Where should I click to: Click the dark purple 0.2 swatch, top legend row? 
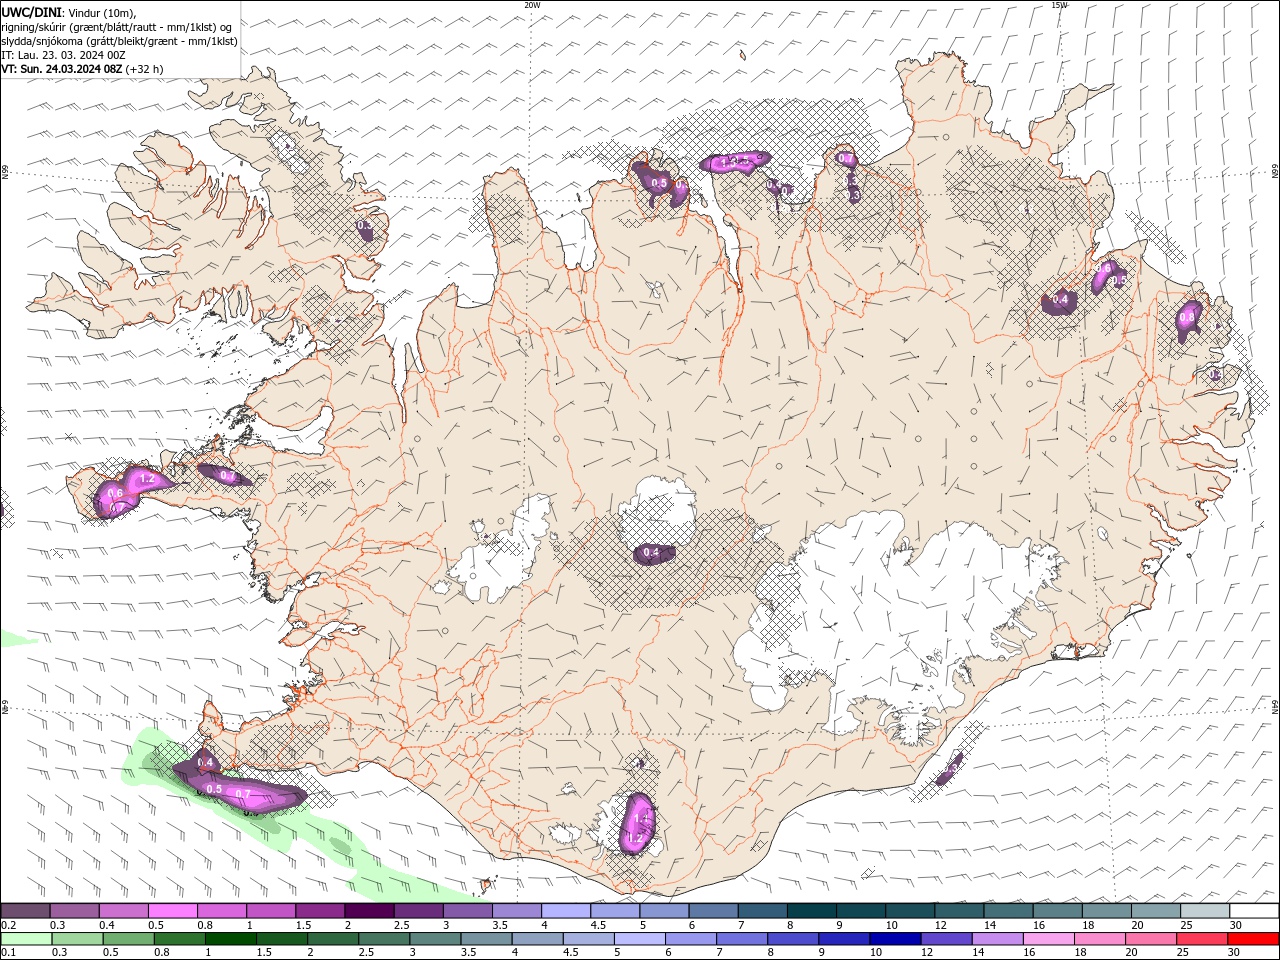(x=25, y=911)
